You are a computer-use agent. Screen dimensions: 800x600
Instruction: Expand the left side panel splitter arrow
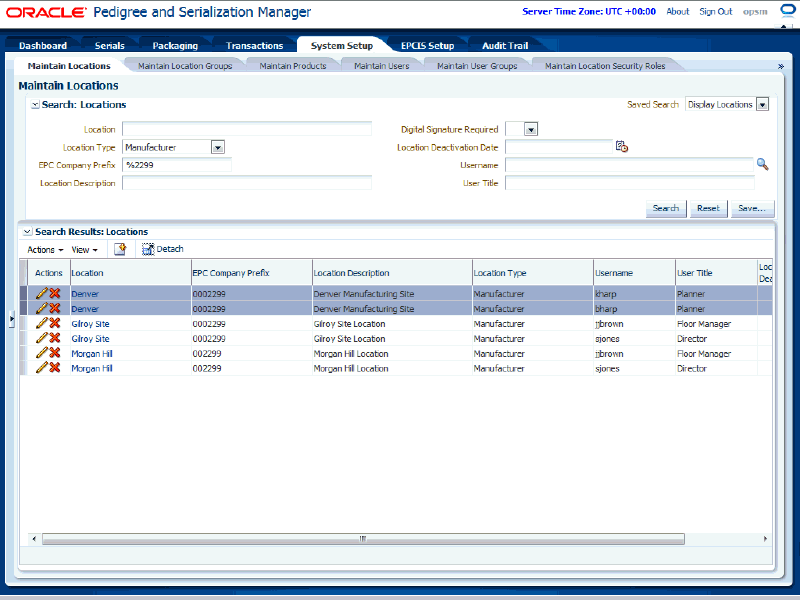coord(11,319)
